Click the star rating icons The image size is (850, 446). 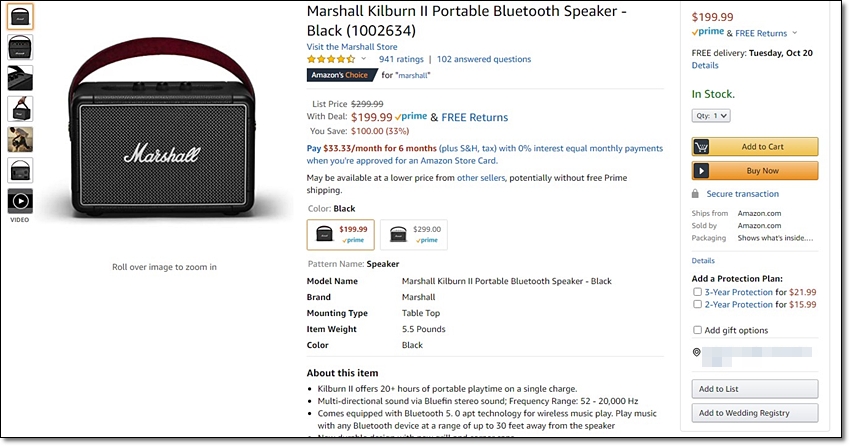[331, 59]
